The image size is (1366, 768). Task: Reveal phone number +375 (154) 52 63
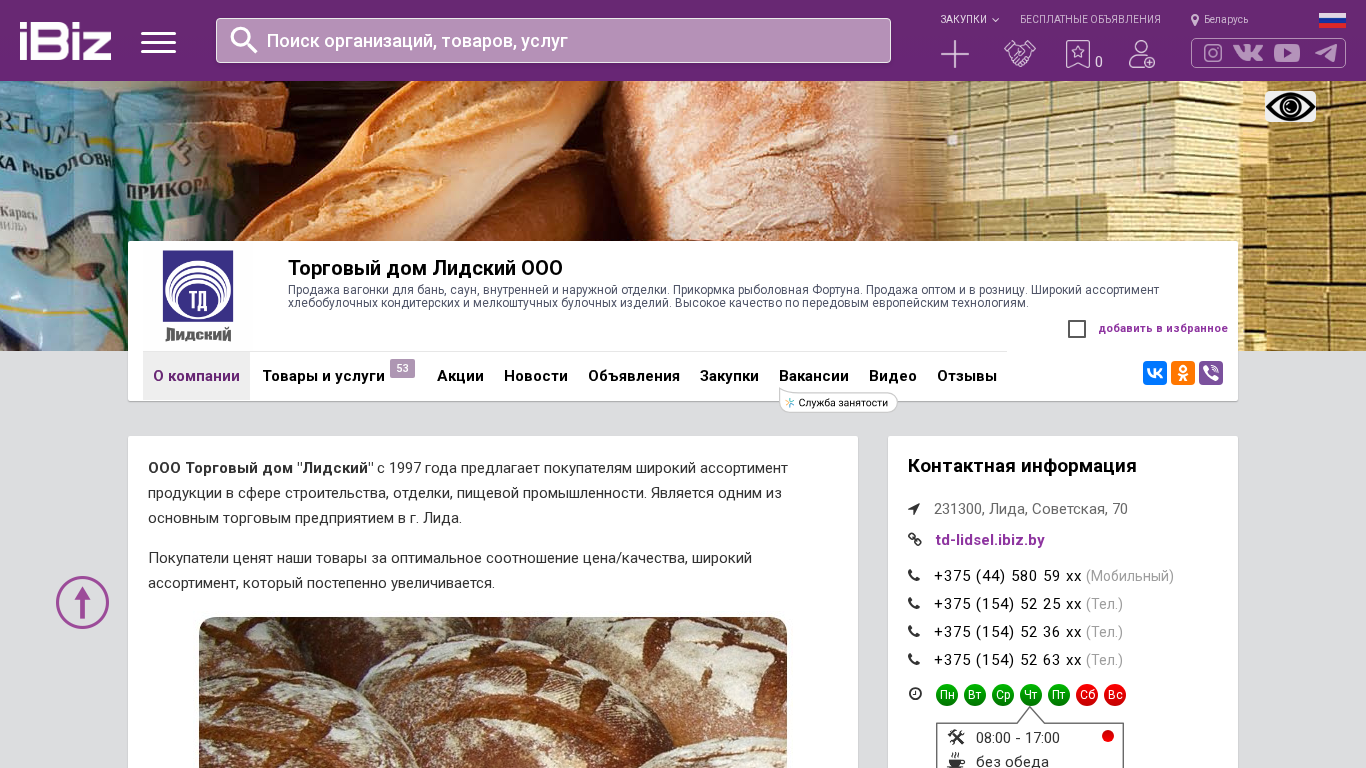point(1008,660)
